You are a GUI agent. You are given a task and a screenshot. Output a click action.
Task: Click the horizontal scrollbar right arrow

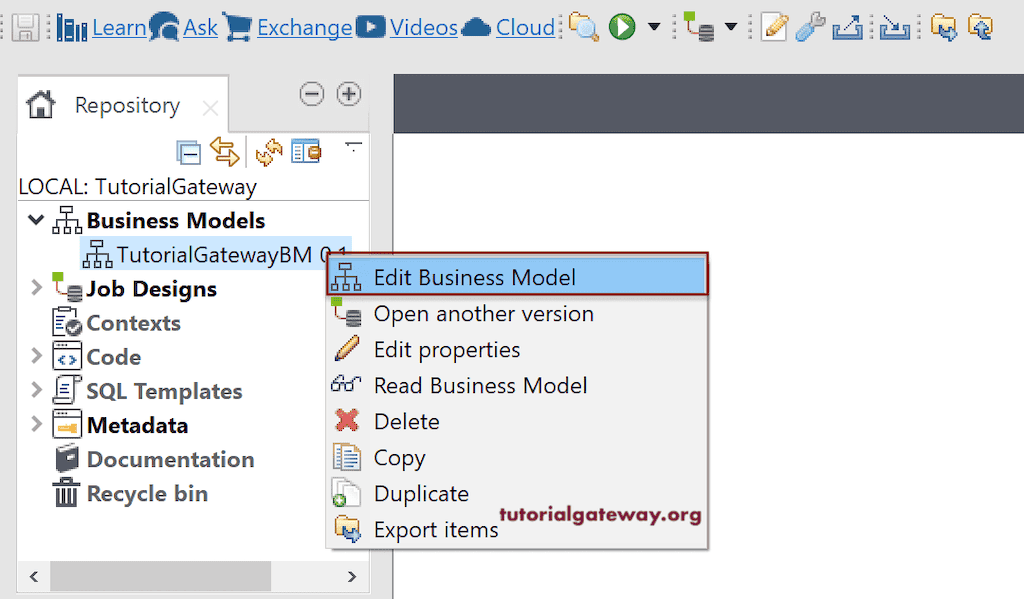coord(352,576)
